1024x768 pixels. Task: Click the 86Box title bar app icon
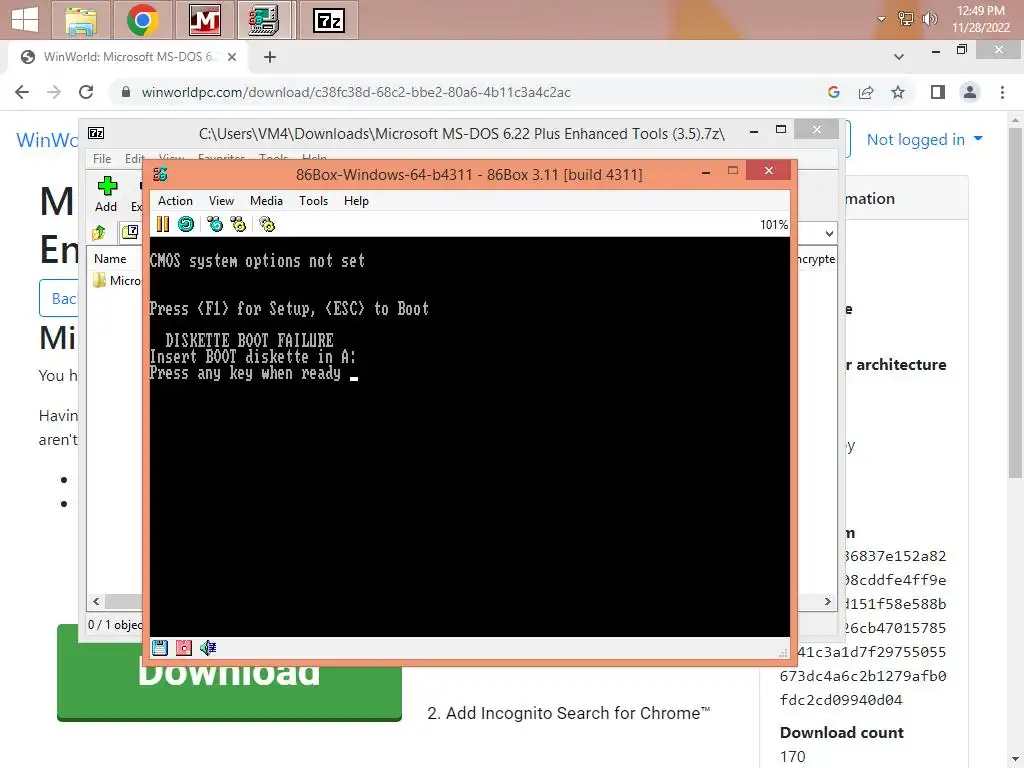pos(160,174)
